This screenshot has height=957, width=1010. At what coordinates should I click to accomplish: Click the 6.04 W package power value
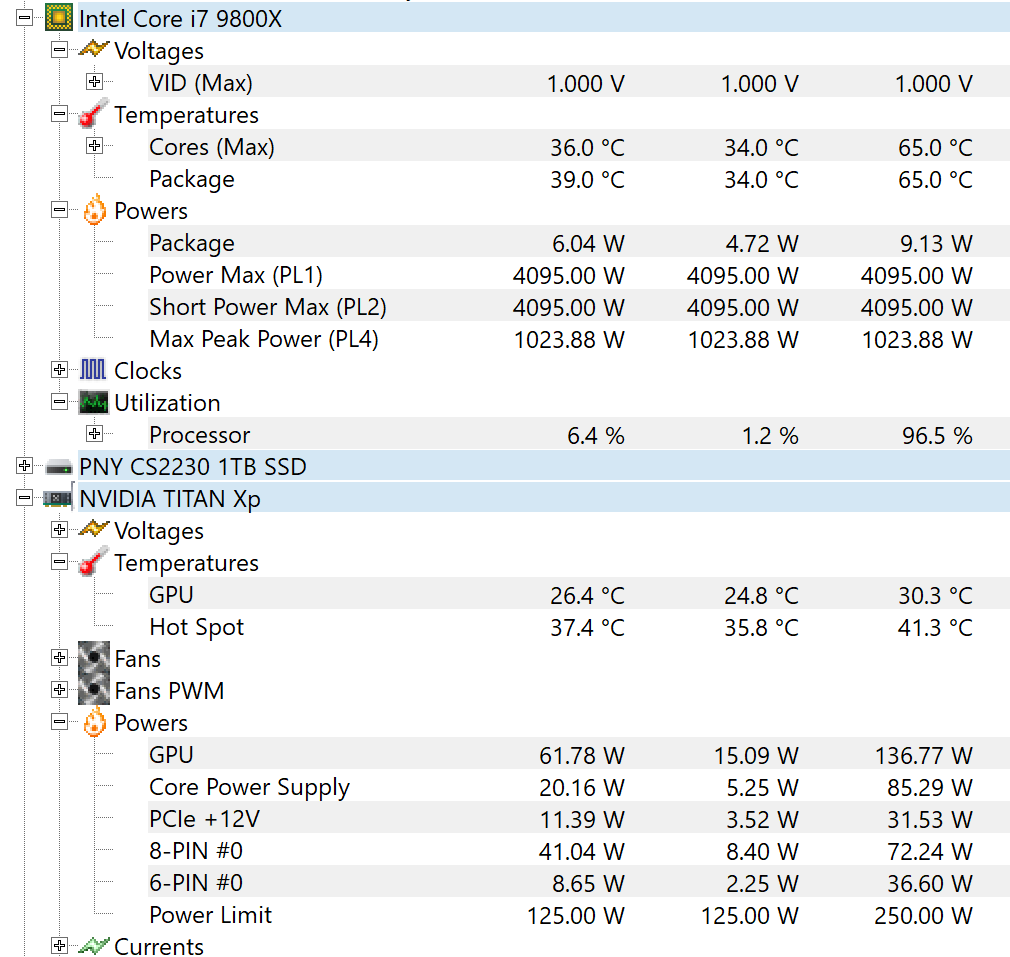588,243
